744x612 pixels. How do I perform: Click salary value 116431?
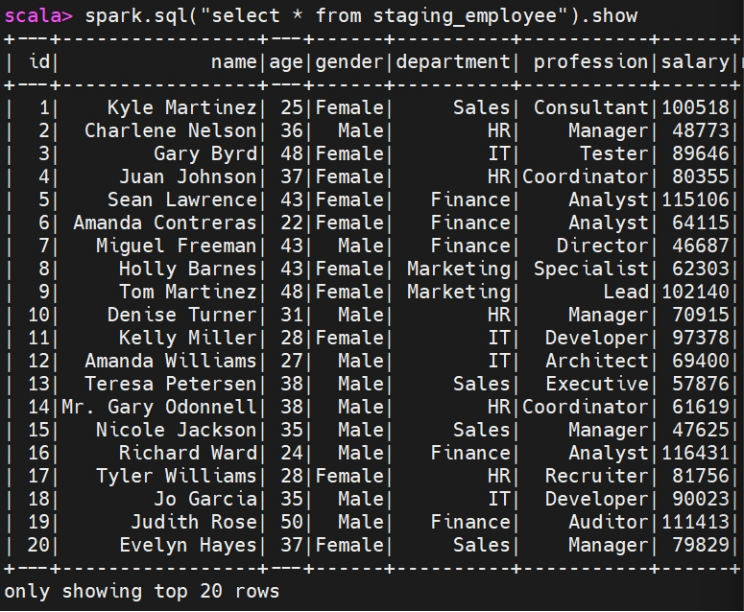(695, 453)
